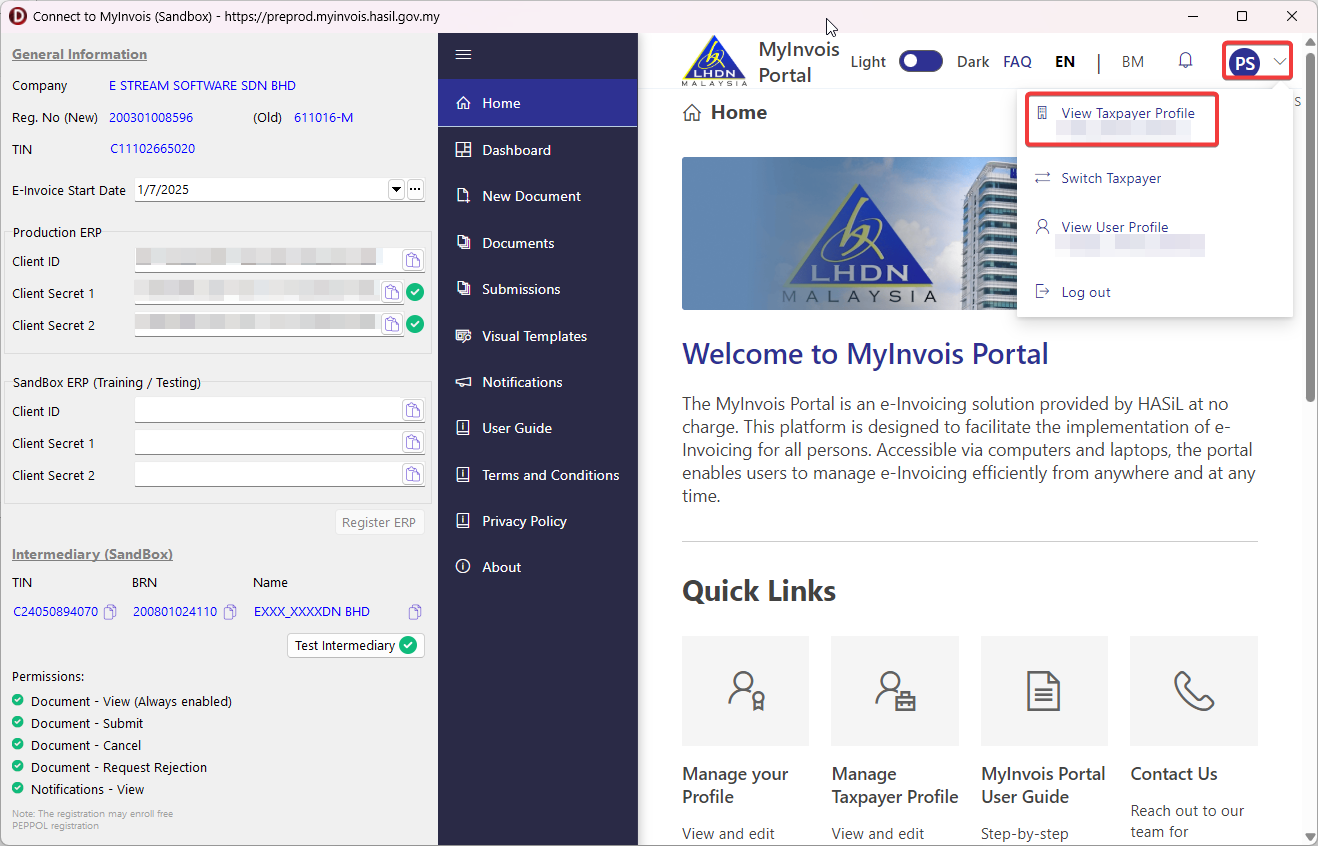Click the notification bell icon

click(1185, 61)
